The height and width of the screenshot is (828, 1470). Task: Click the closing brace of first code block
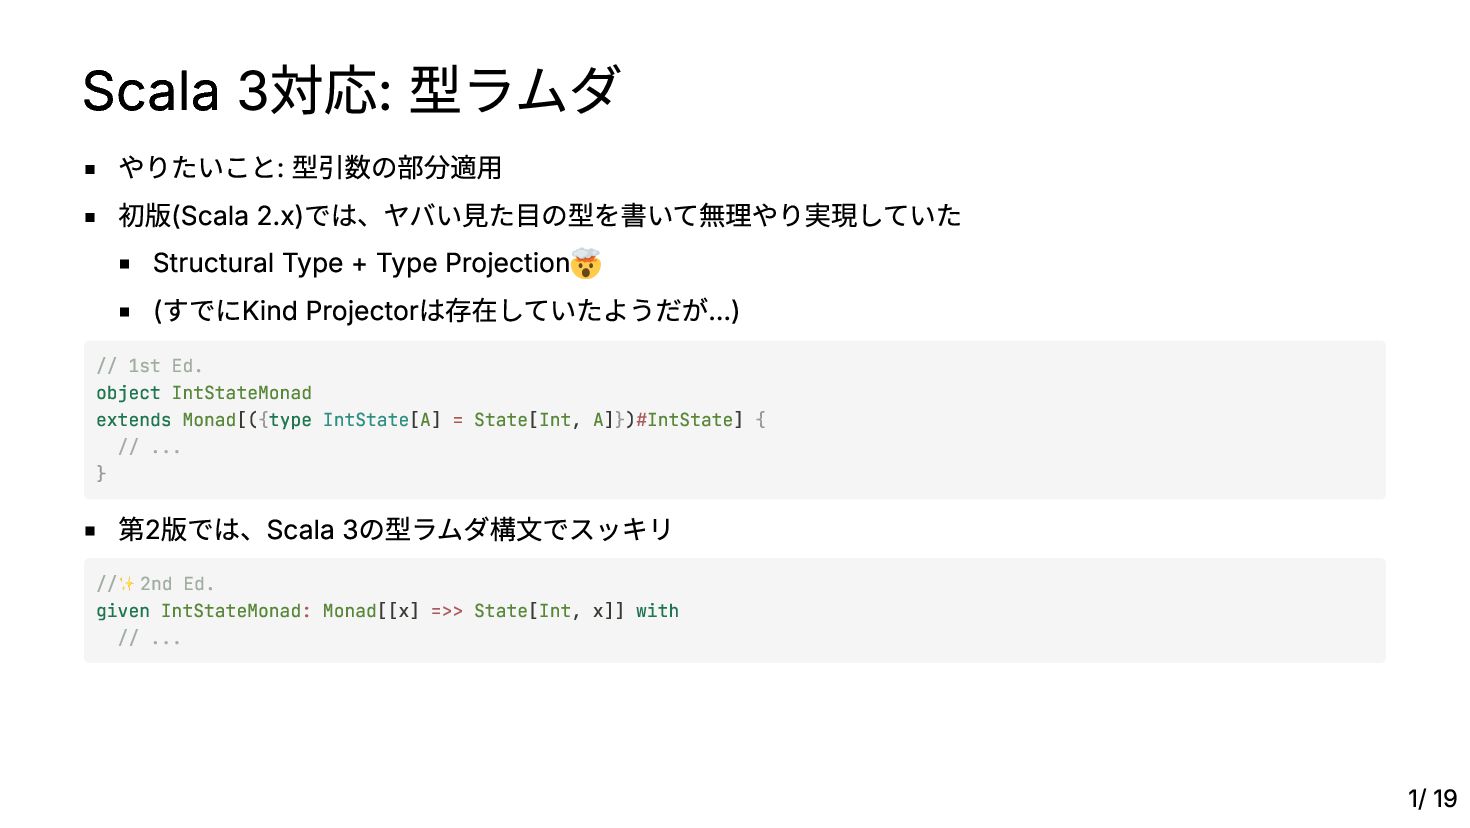pos(101,473)
